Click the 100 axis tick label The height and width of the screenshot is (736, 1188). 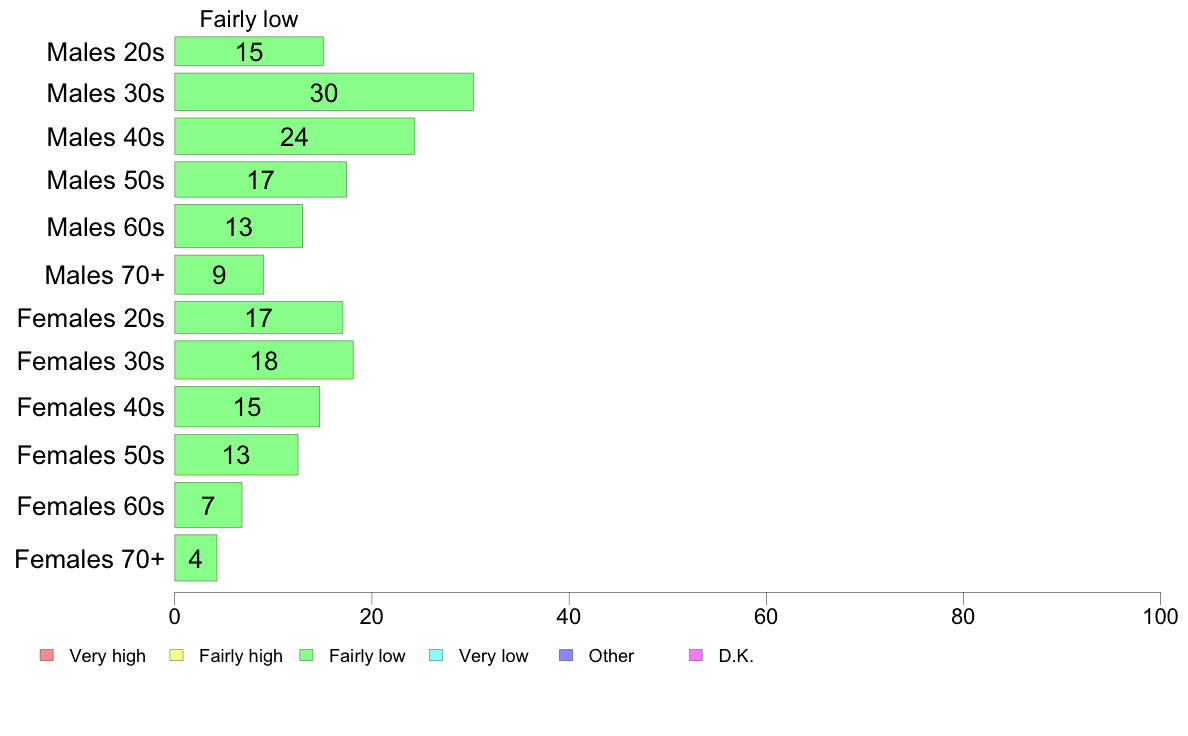[1160, 617]
